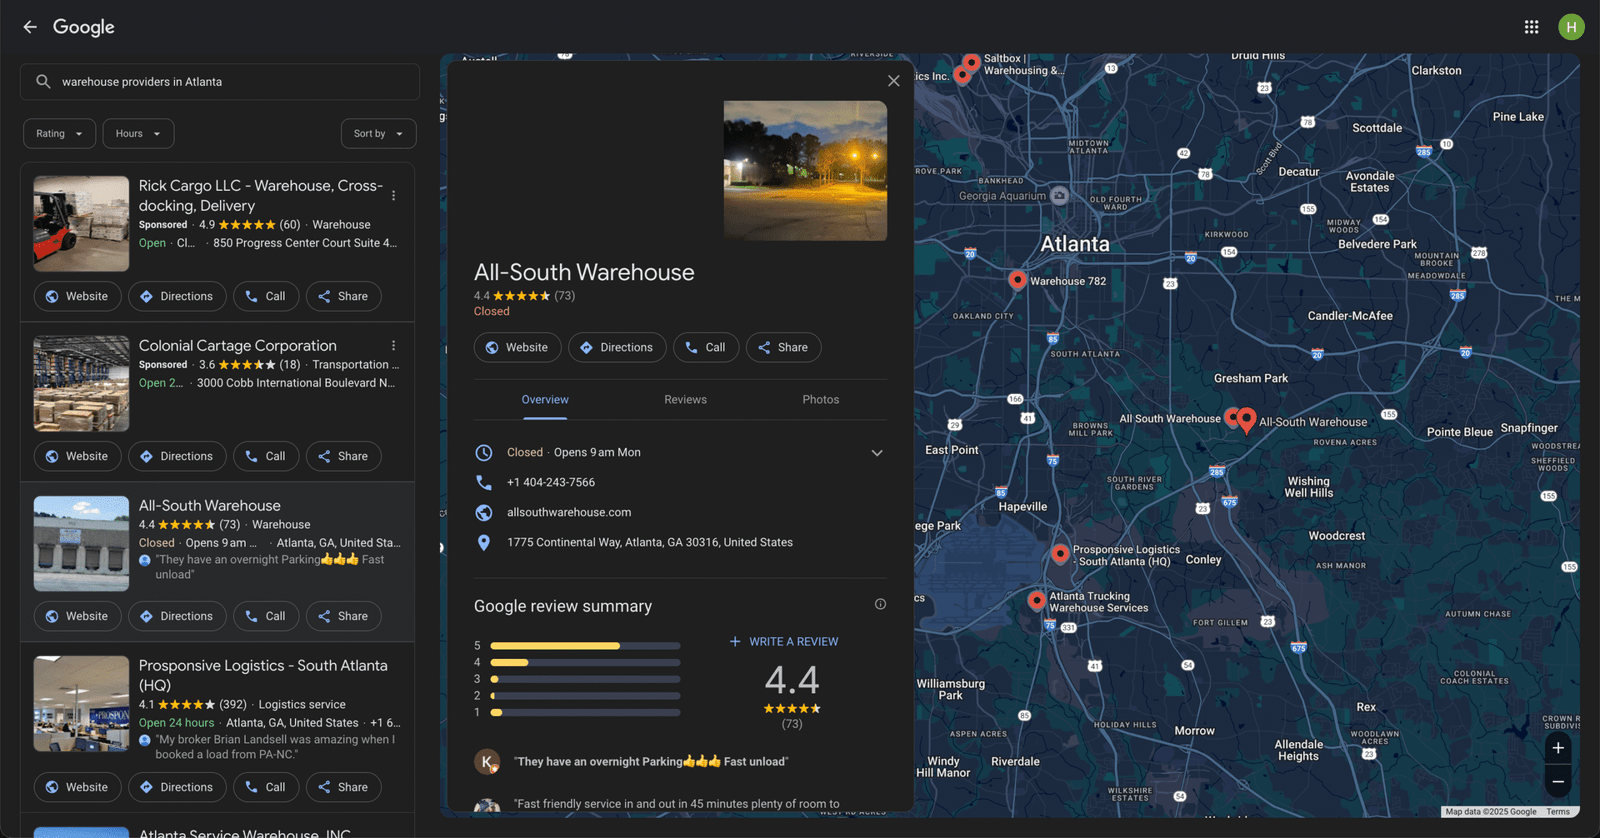Switch to the Photos tab
Image resolution: width=1600 pixels, height=838 pixels.
tap(820, 400)
